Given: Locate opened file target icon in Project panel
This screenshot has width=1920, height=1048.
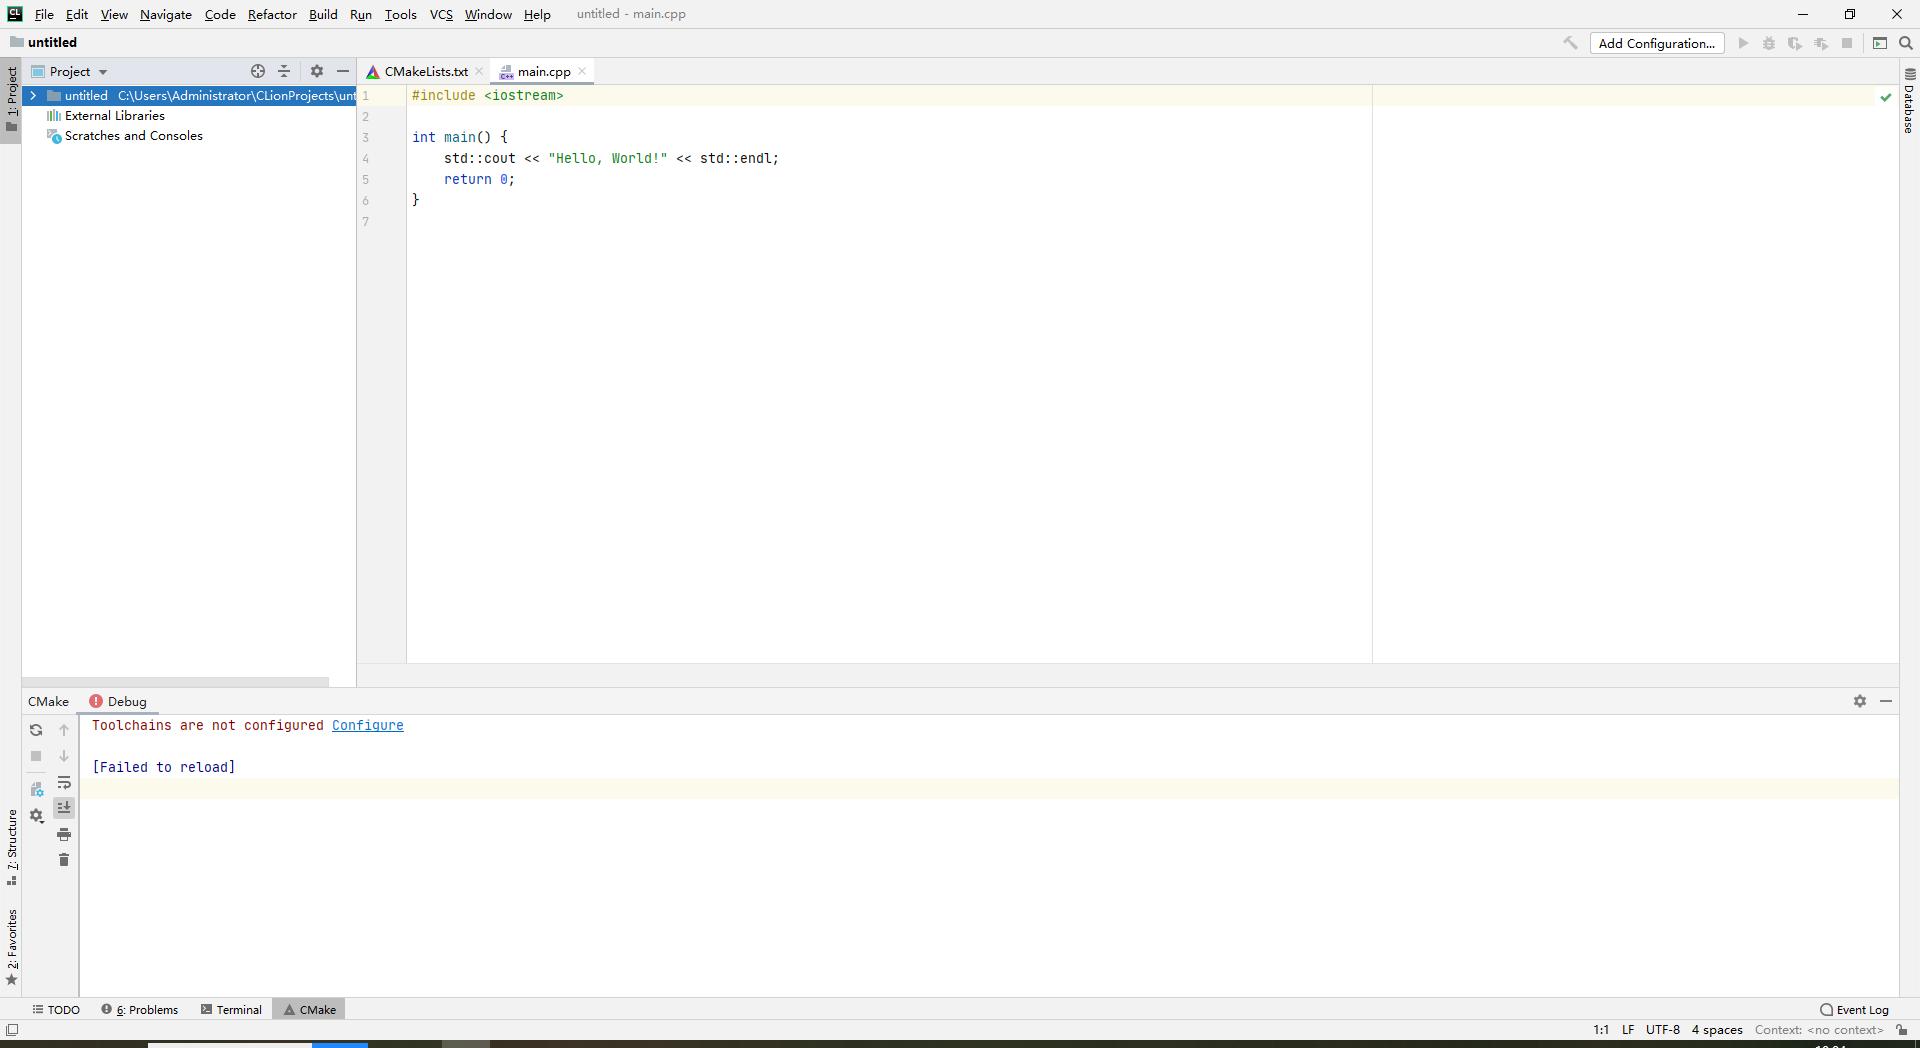Looking at the screenshot, I should [x=258, y=71].
